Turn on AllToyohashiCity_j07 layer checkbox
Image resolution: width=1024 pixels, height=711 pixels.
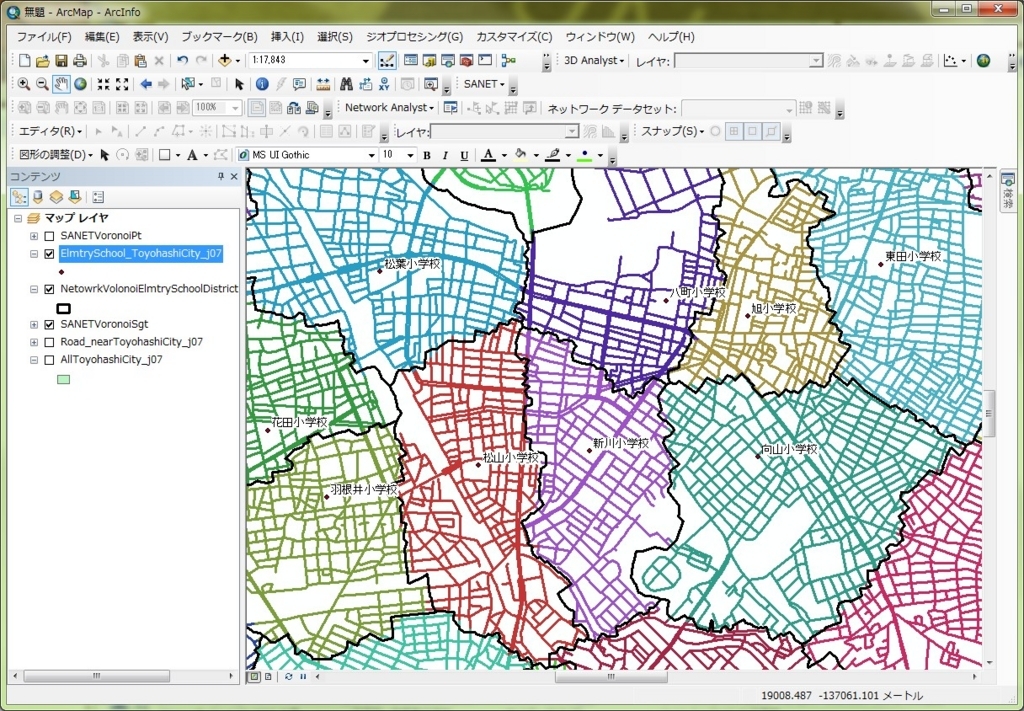(50, 360)
